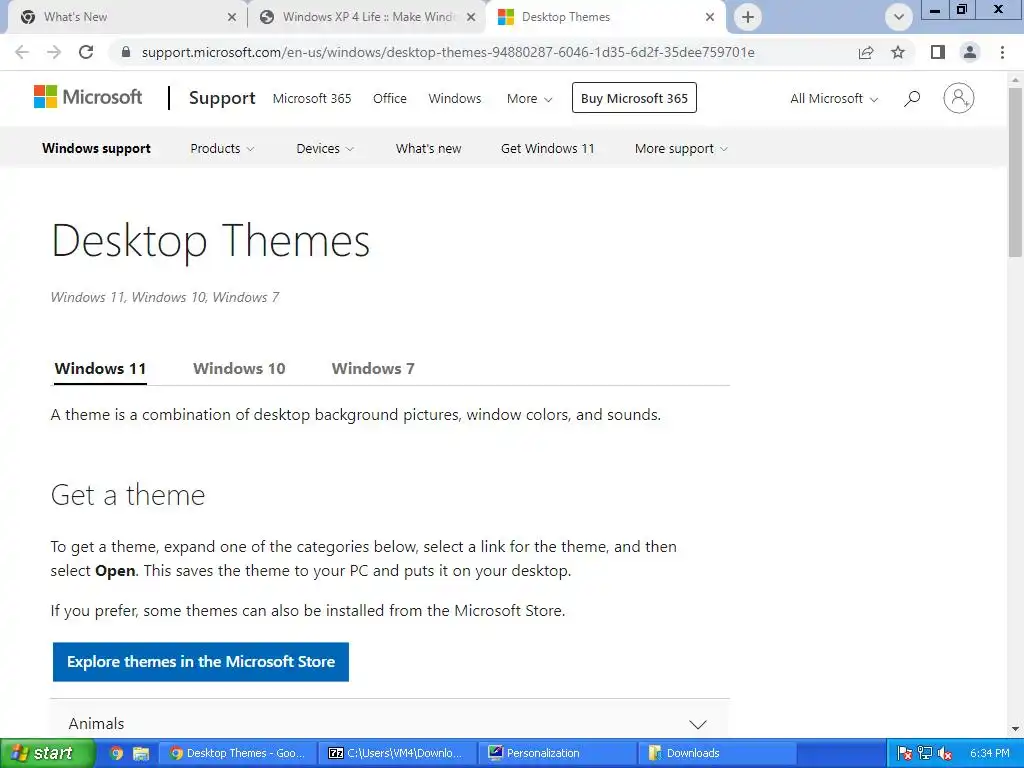
Task: Expand the More support dropdown
Action: coord(681,149)
